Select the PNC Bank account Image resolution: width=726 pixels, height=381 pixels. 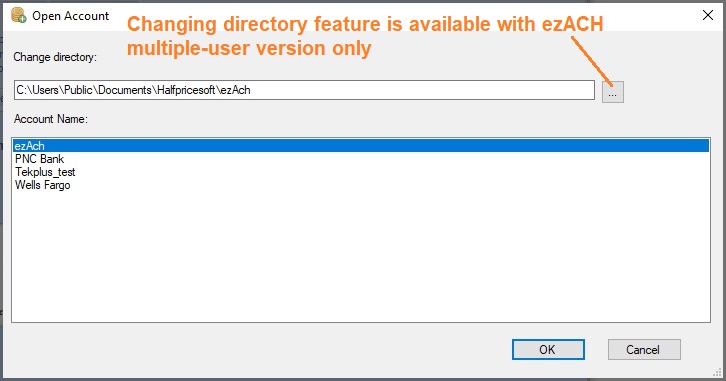[39, 159]
